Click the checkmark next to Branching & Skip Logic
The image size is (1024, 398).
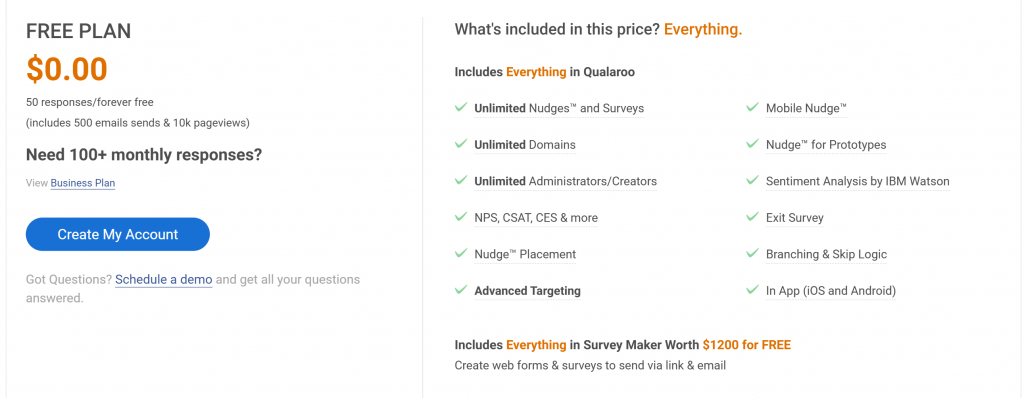pos(752,253)
